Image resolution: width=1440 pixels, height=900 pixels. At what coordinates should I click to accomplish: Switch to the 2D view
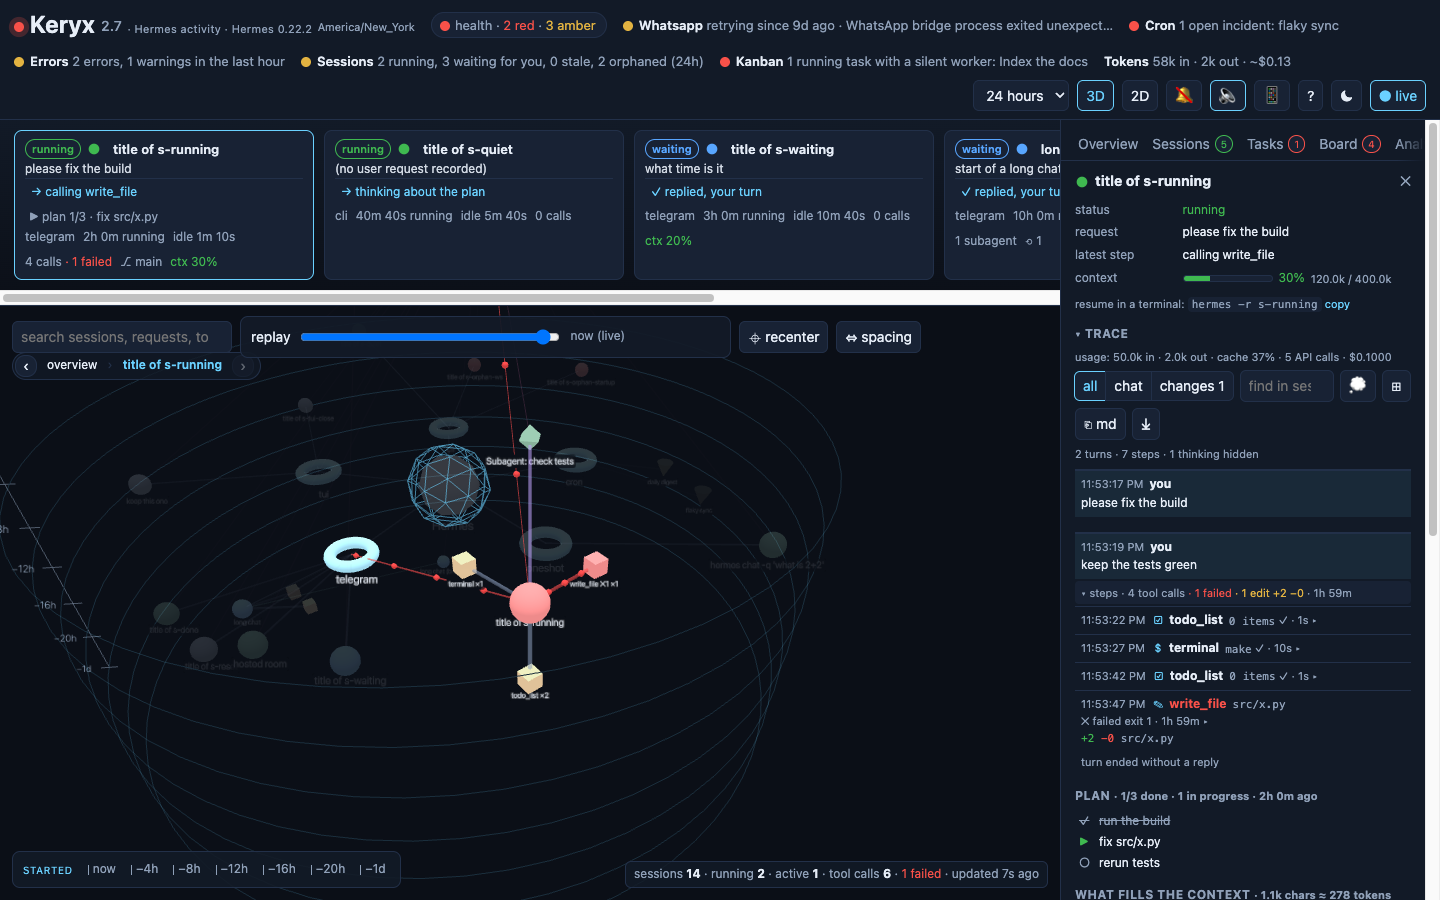coord(1139,96)
